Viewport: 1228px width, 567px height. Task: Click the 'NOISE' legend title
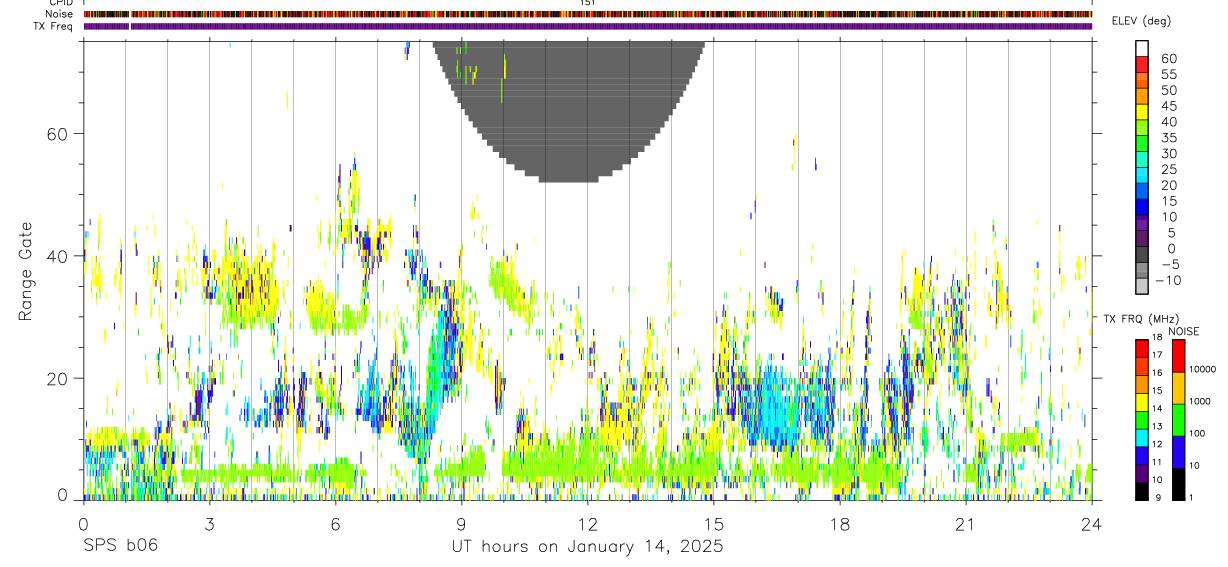coord(1184,331)
